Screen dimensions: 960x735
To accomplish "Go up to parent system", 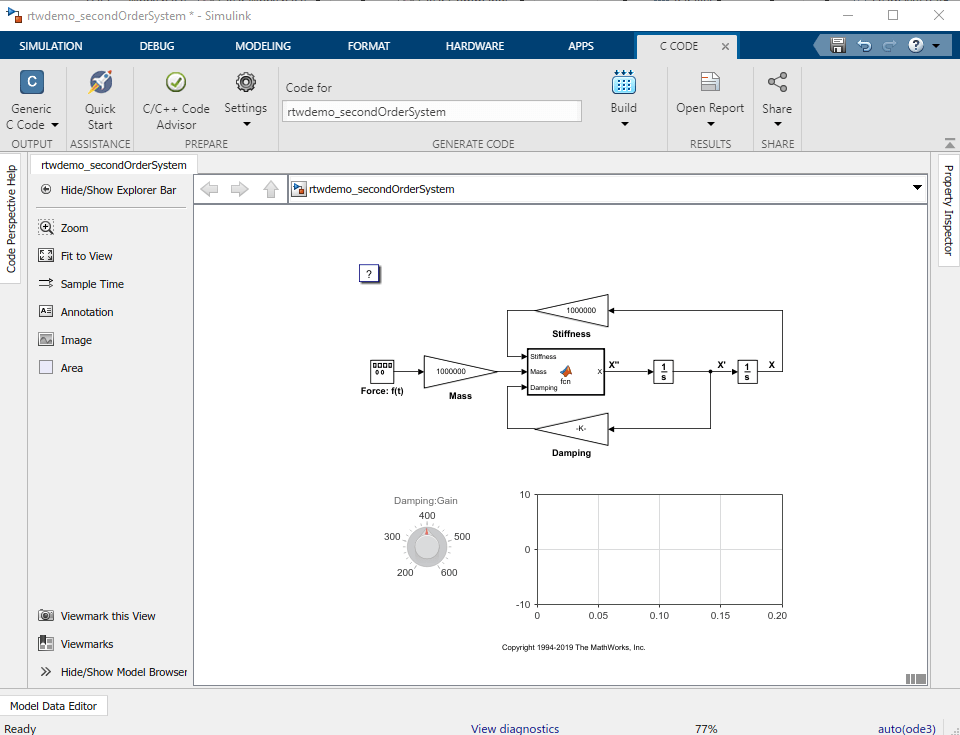I will (271, 189).
